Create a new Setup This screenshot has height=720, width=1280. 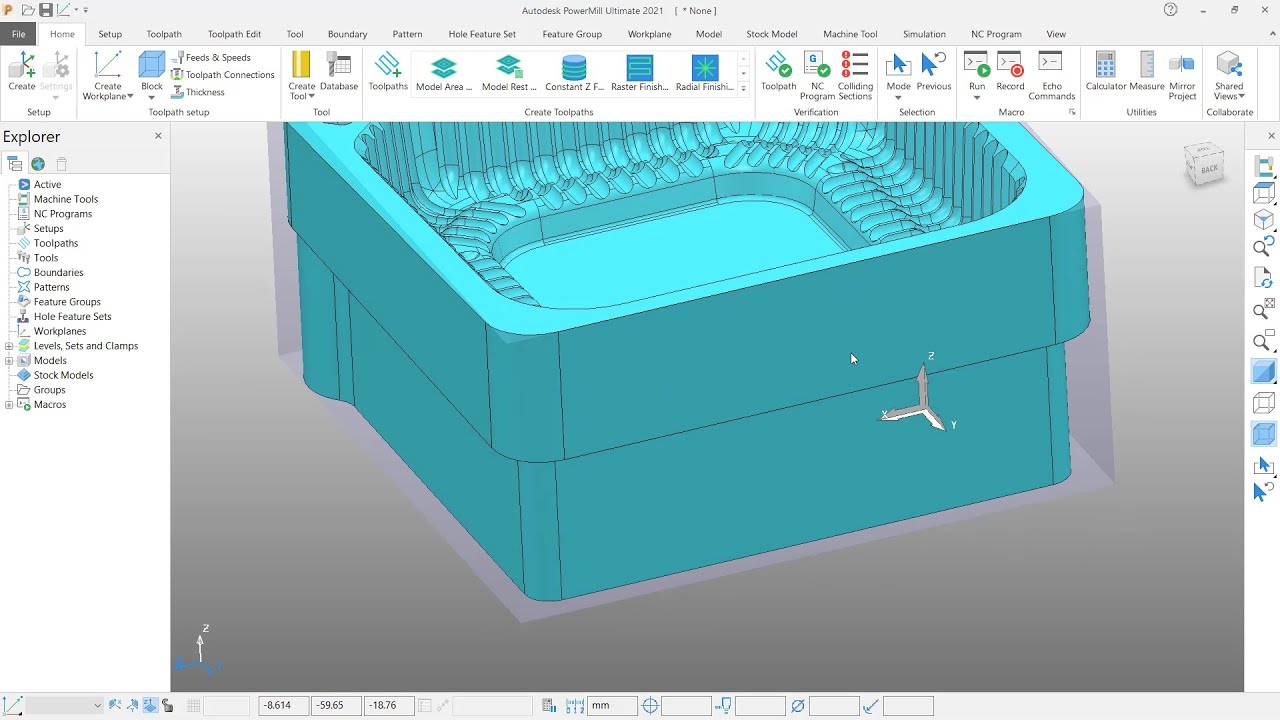pyautogui.click(x=21, y=74)
